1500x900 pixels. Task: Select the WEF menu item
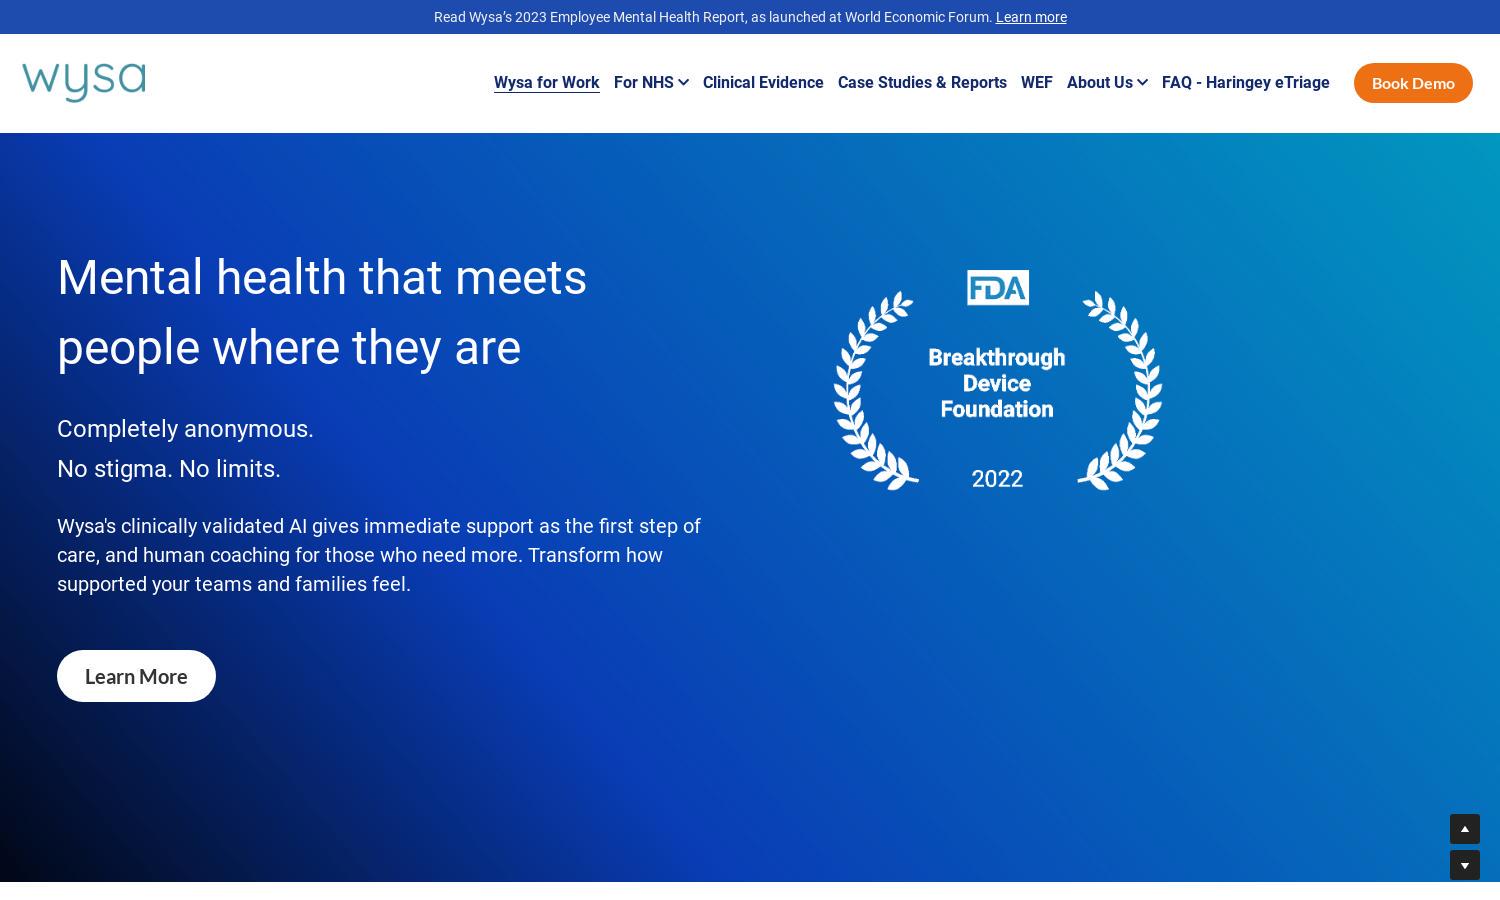coord(1036,83)
